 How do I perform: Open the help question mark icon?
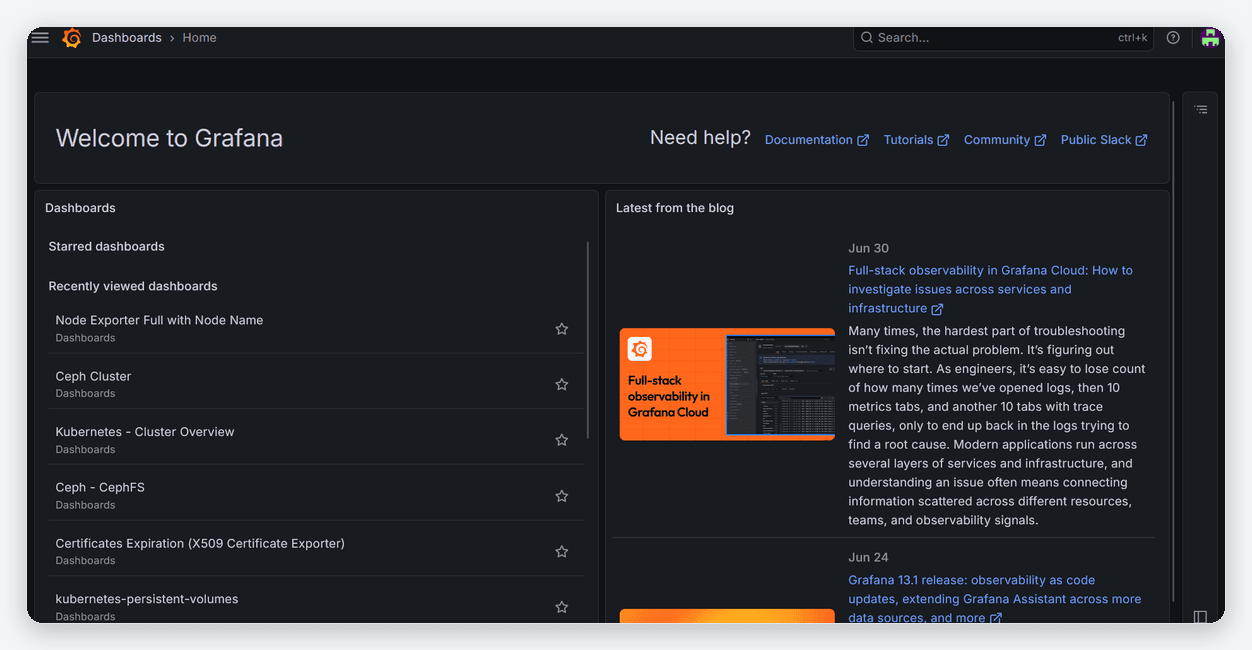coord(1173,38)
